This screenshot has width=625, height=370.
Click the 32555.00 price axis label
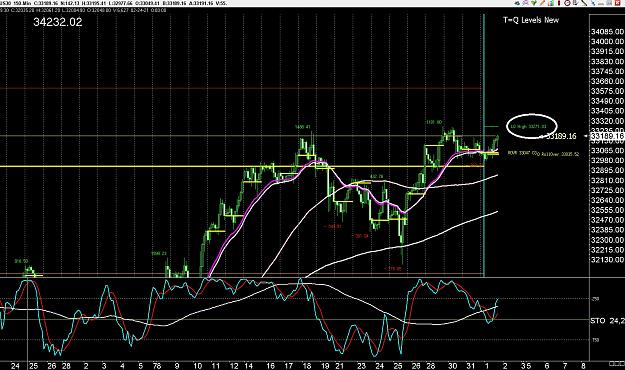click(607, 210)
